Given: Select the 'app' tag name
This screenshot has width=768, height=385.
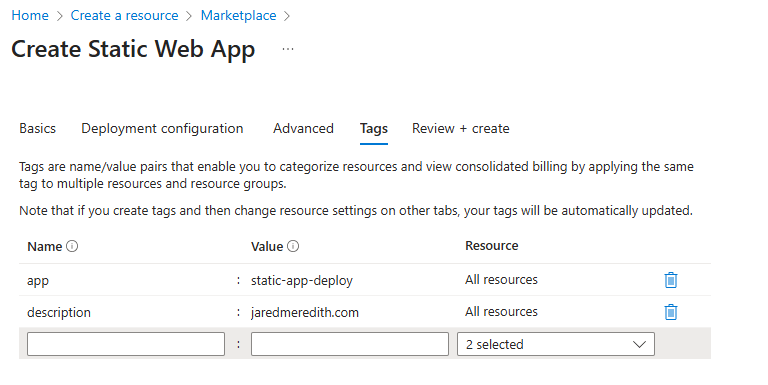Looking at the screenshot, I should (38, 281).
